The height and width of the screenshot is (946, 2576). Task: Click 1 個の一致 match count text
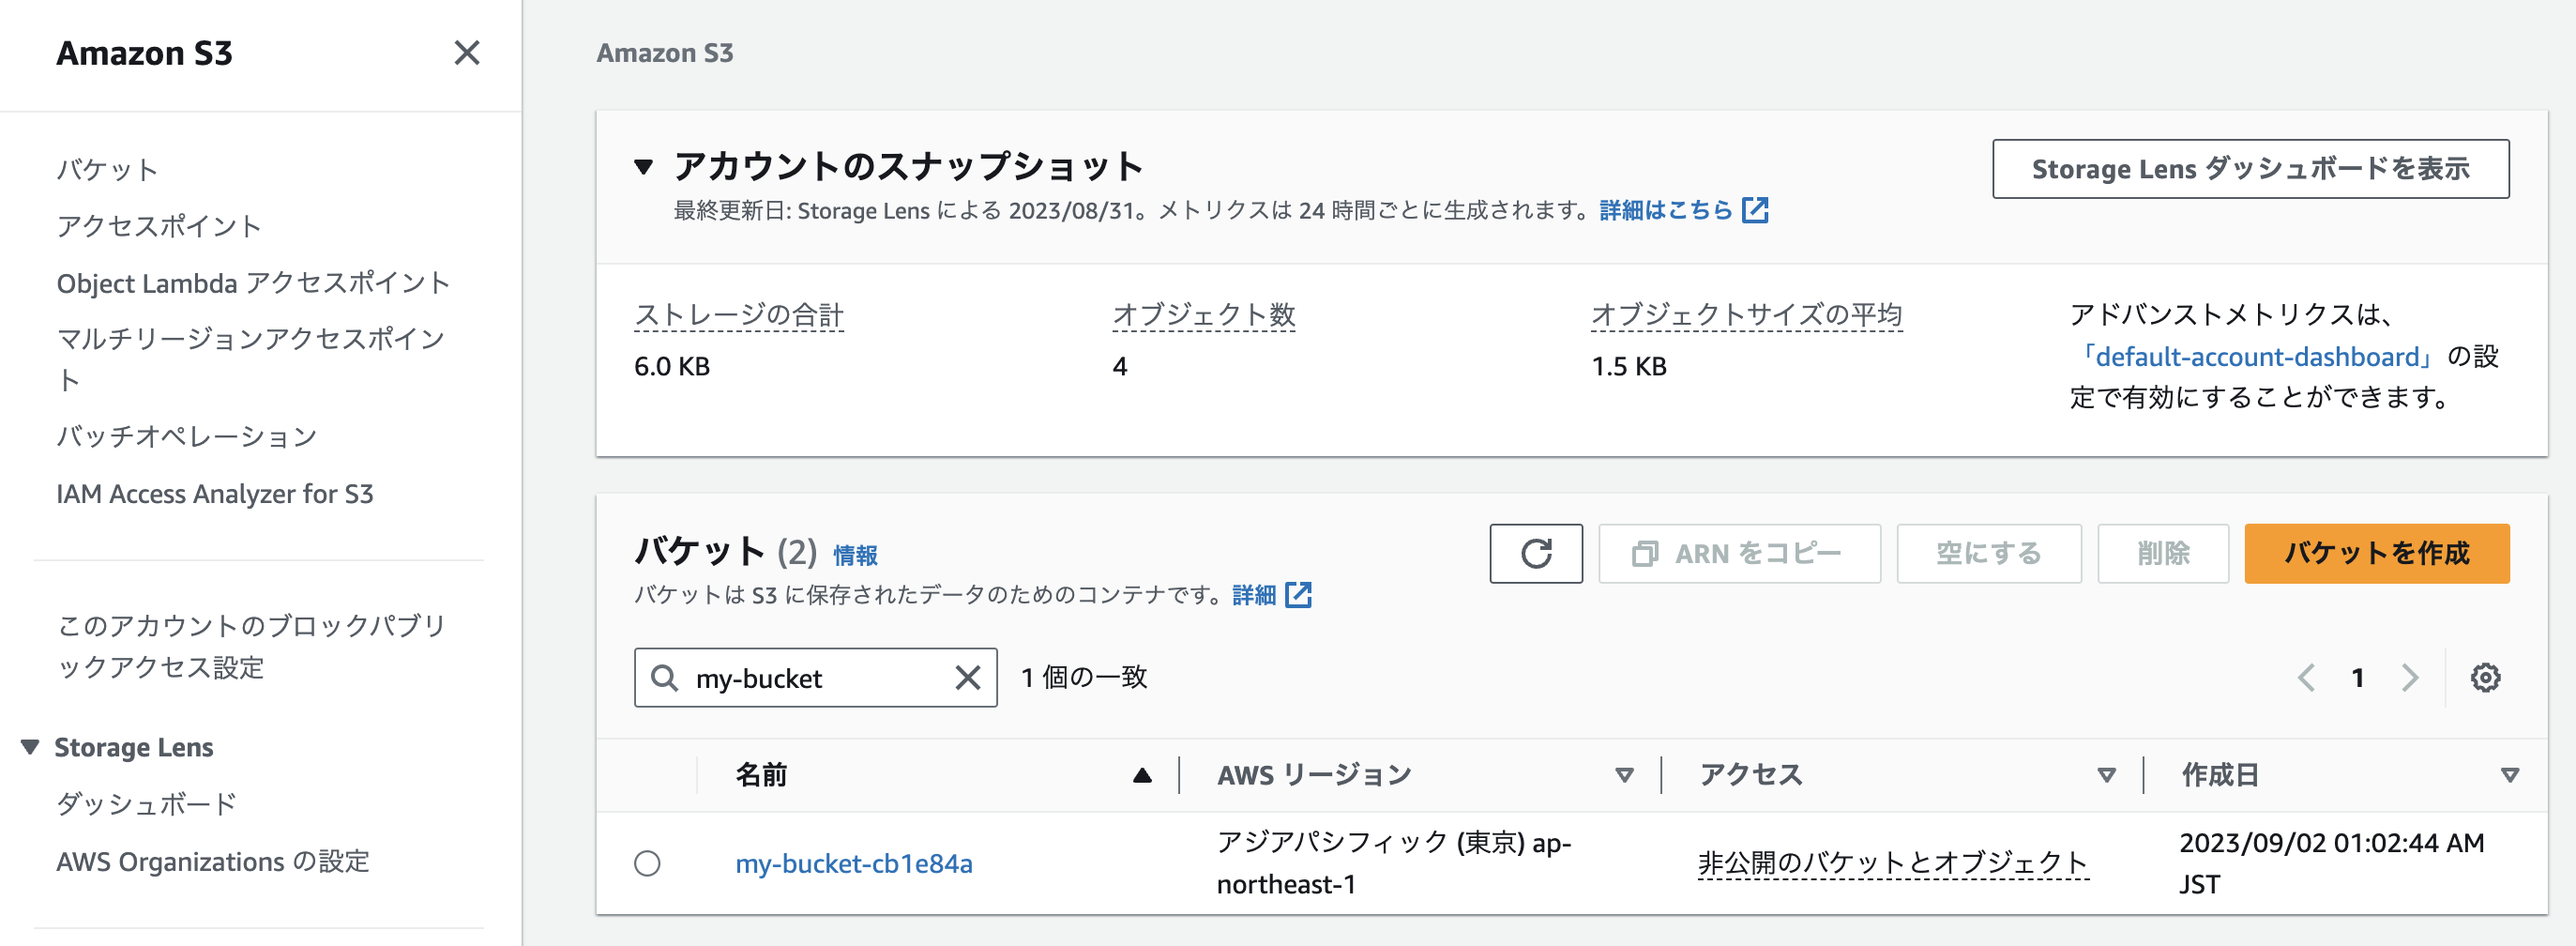coord(1084,677)
